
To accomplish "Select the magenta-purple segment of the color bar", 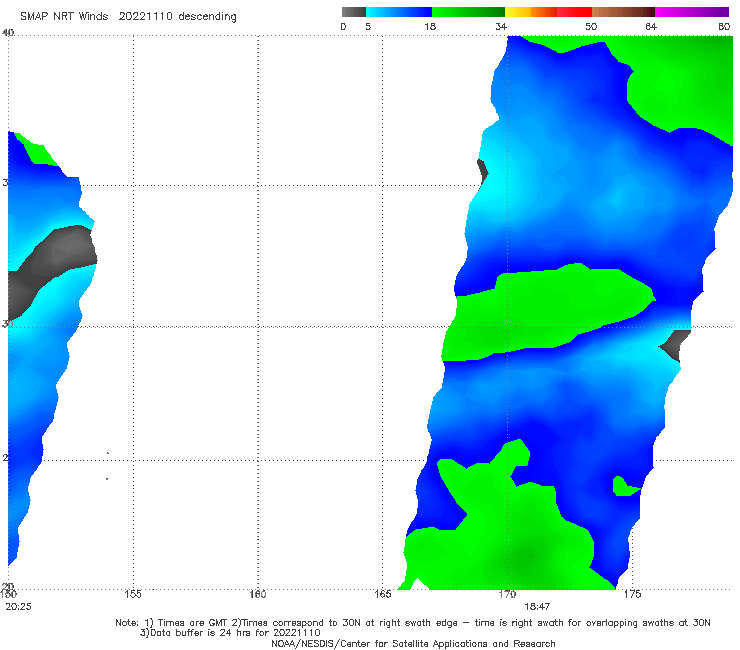I will [692, 12].
